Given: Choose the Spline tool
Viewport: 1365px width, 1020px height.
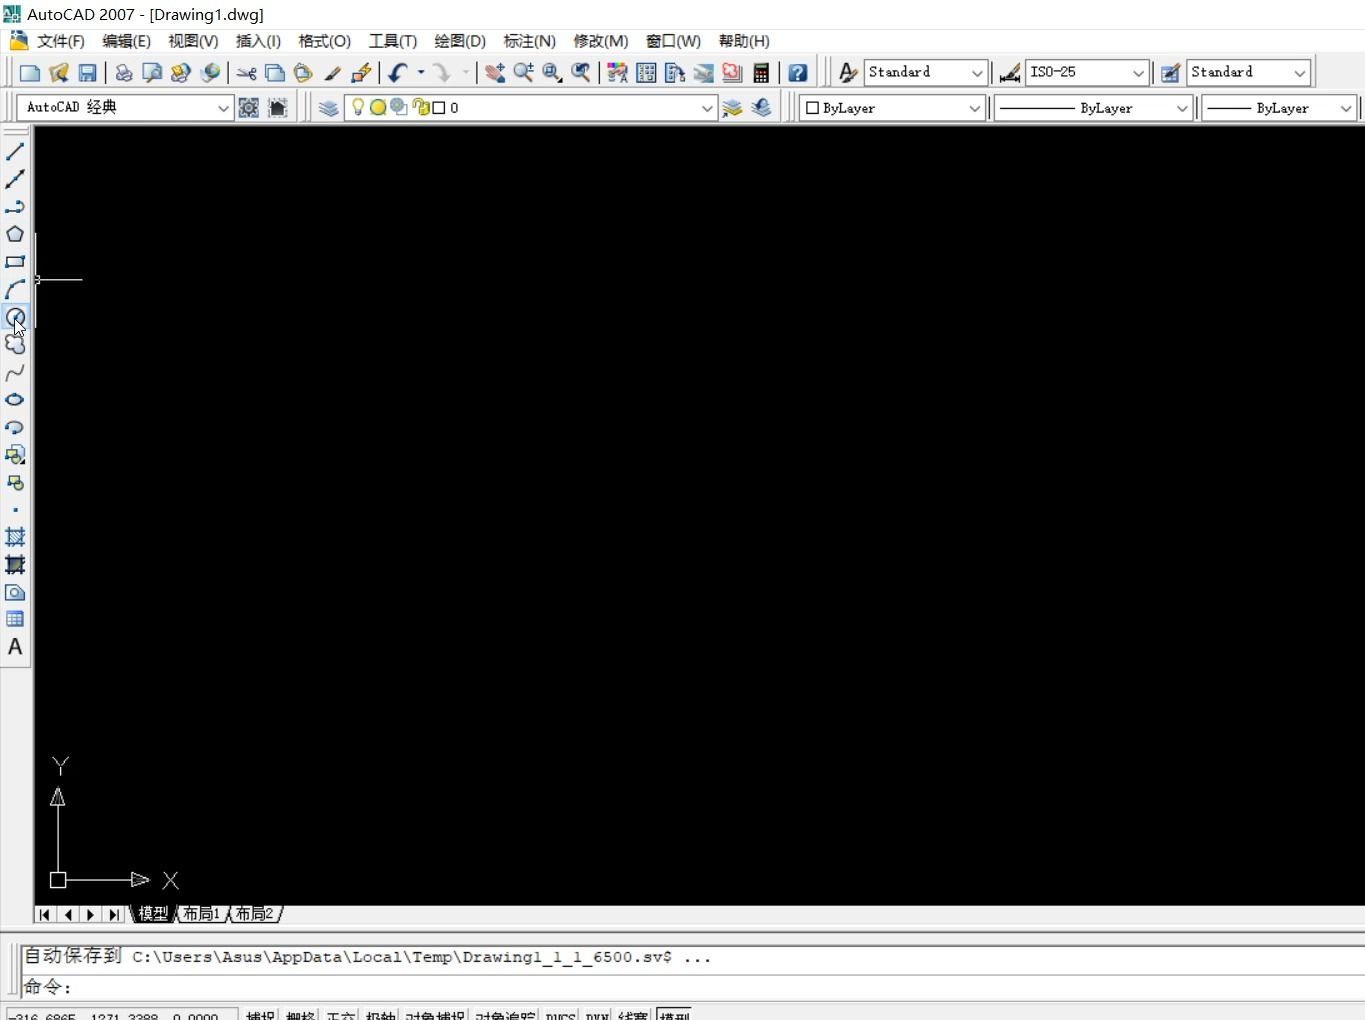Looking at the screenshot, I should tap(15, 371).
